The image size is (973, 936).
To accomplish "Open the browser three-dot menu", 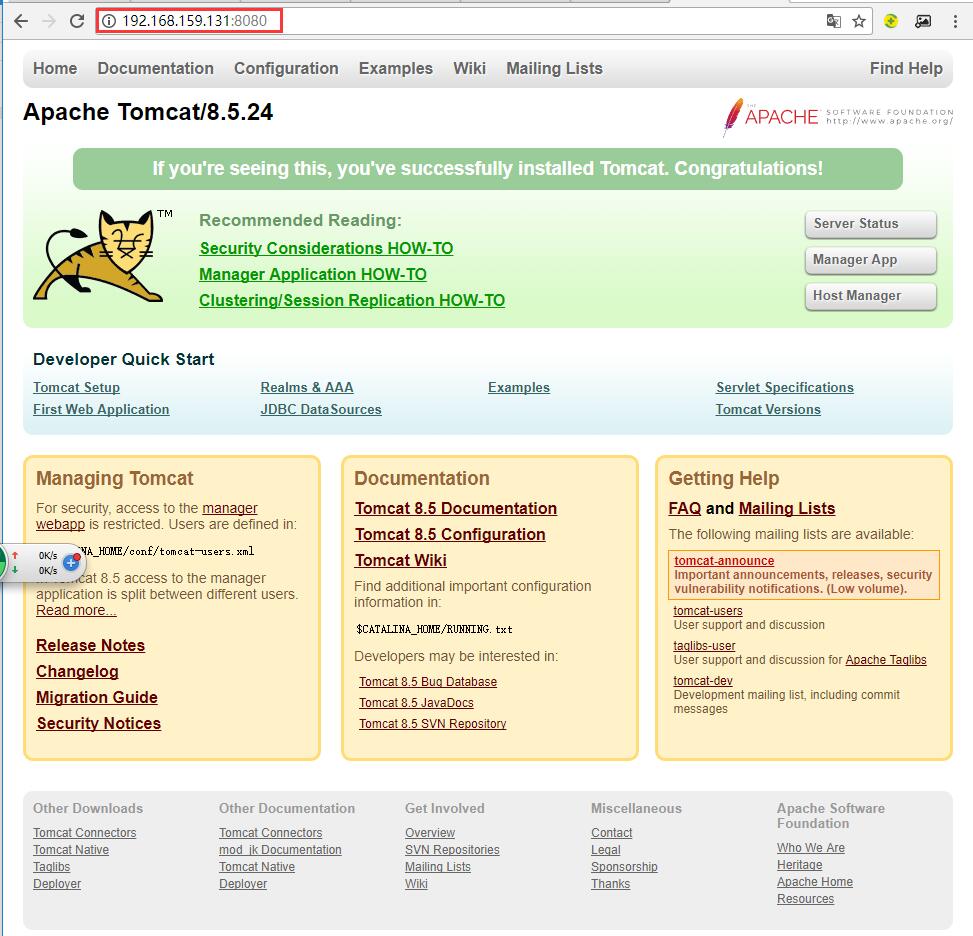I will [x=955, y=21].
